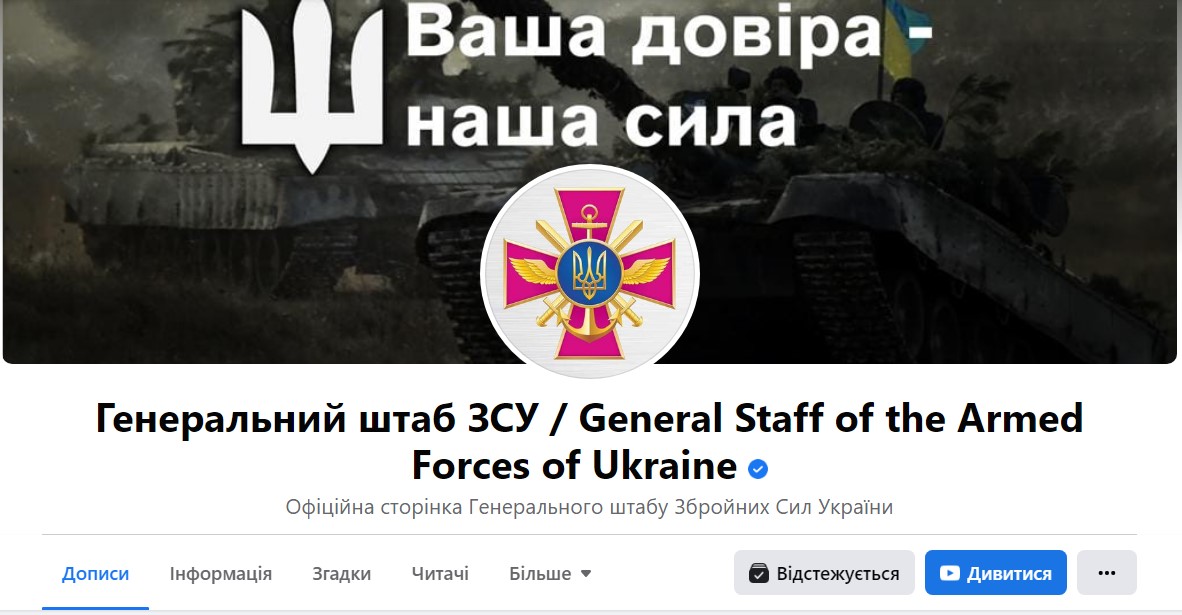The height and width of the screenshot is (615, 1182).
Task: Click the blue Дивитися button
Action: pyautogui.click(x=996, y=573)
